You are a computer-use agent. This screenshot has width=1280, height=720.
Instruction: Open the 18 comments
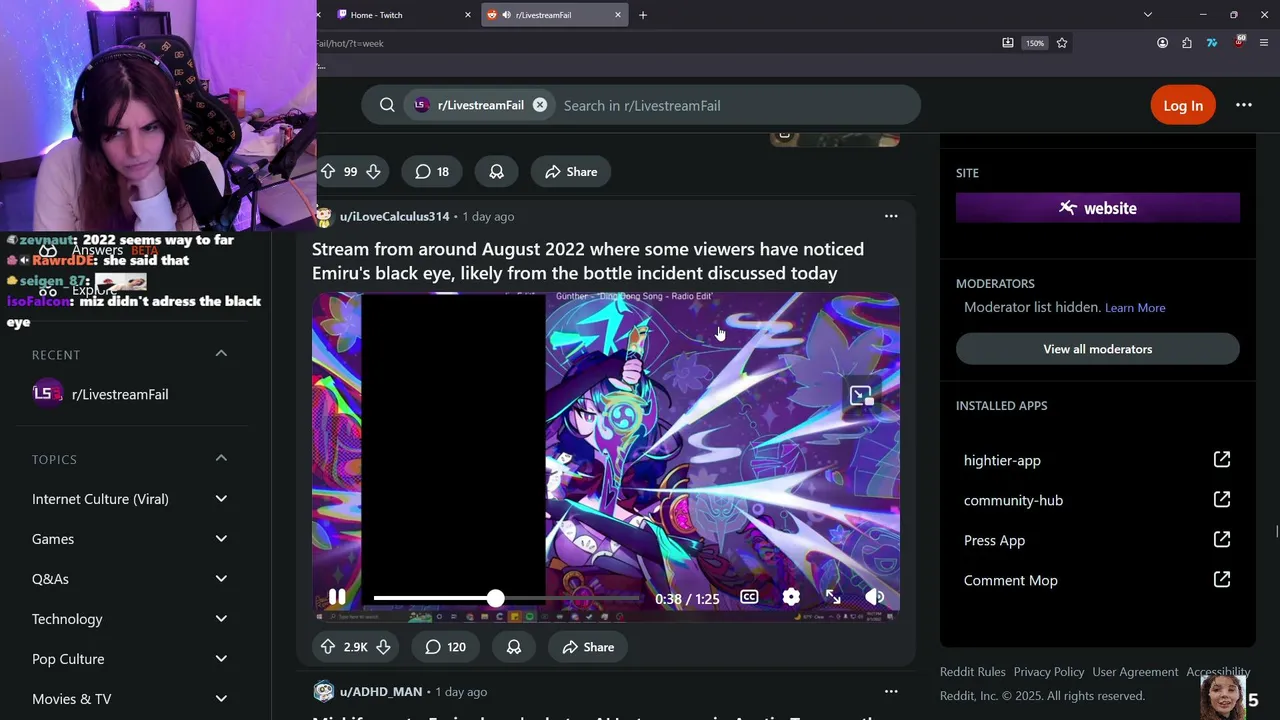pyautogui.click(x=431, y=172)
